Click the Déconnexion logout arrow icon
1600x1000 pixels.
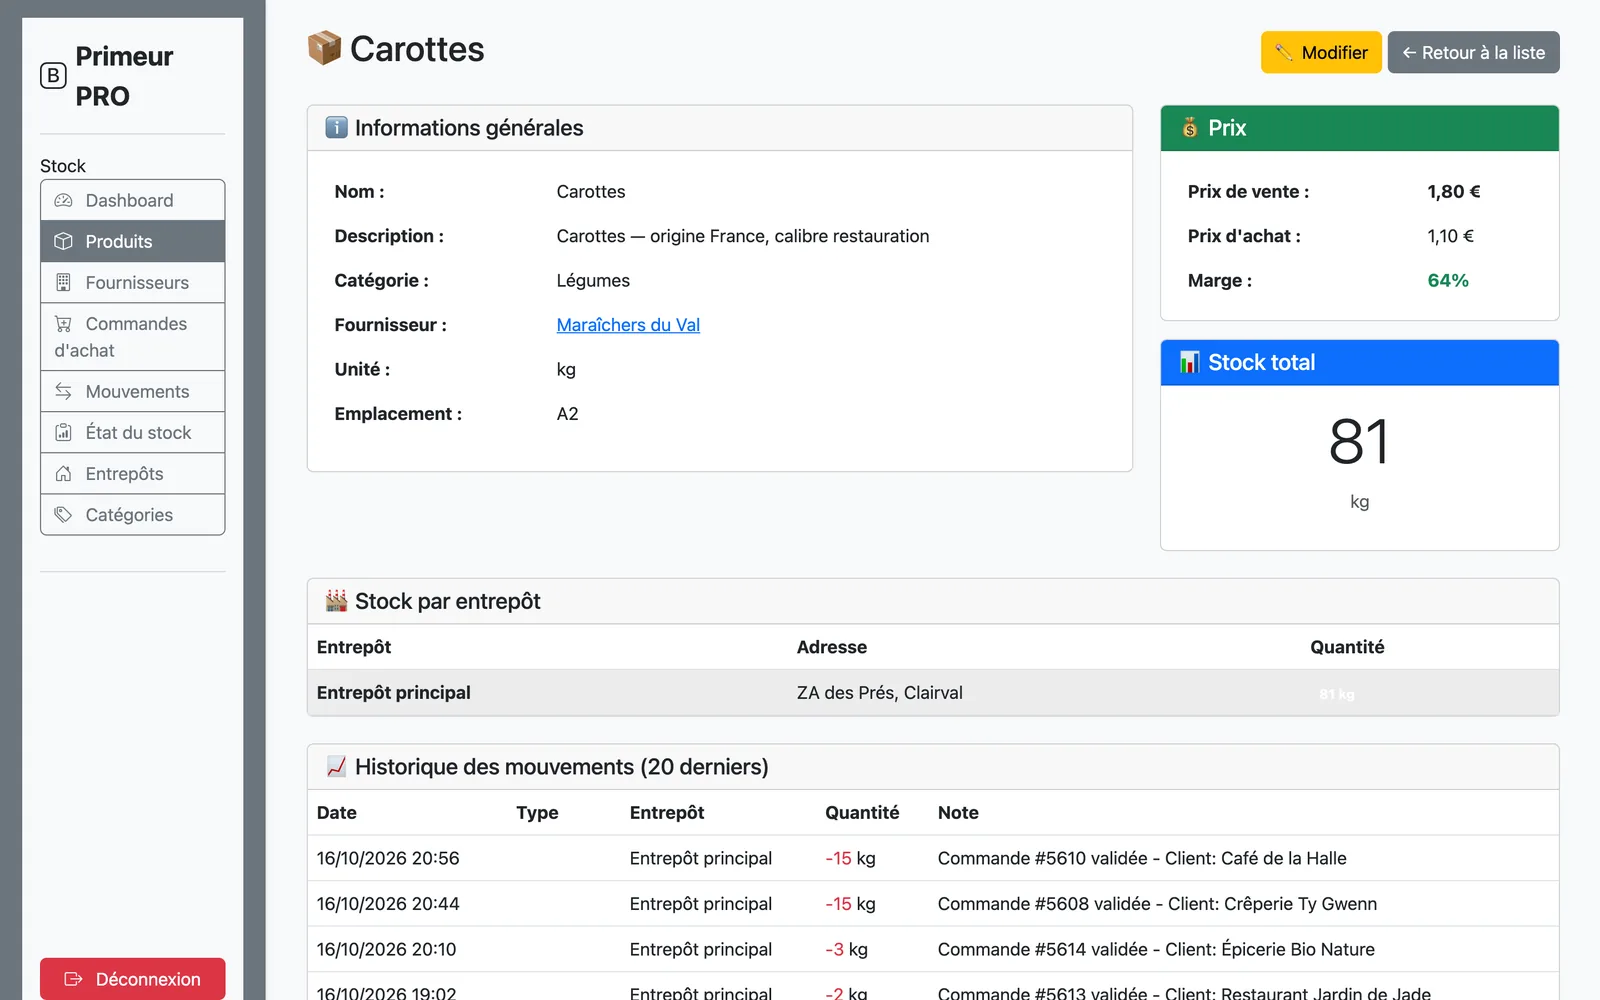(x=73, y=979)
